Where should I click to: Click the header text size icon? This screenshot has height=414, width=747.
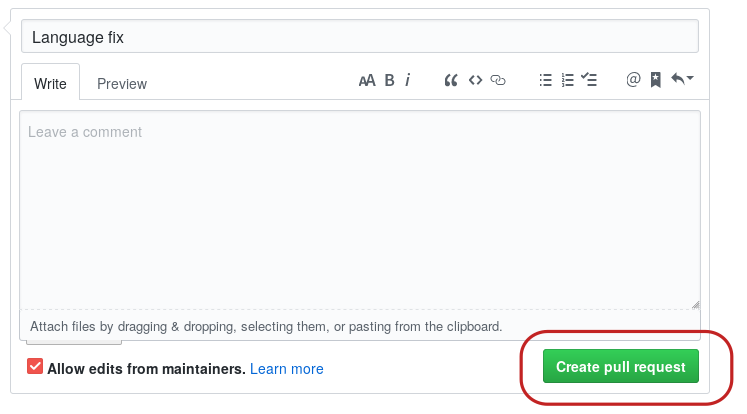pyautogui.click(x=367, y=81)
